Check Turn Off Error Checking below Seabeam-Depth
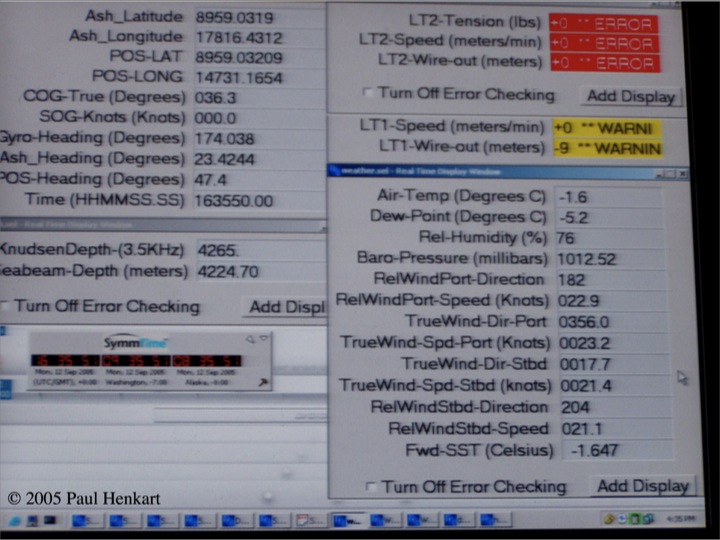Viewport: 720px width, 540px height. (x=6, y=306)
